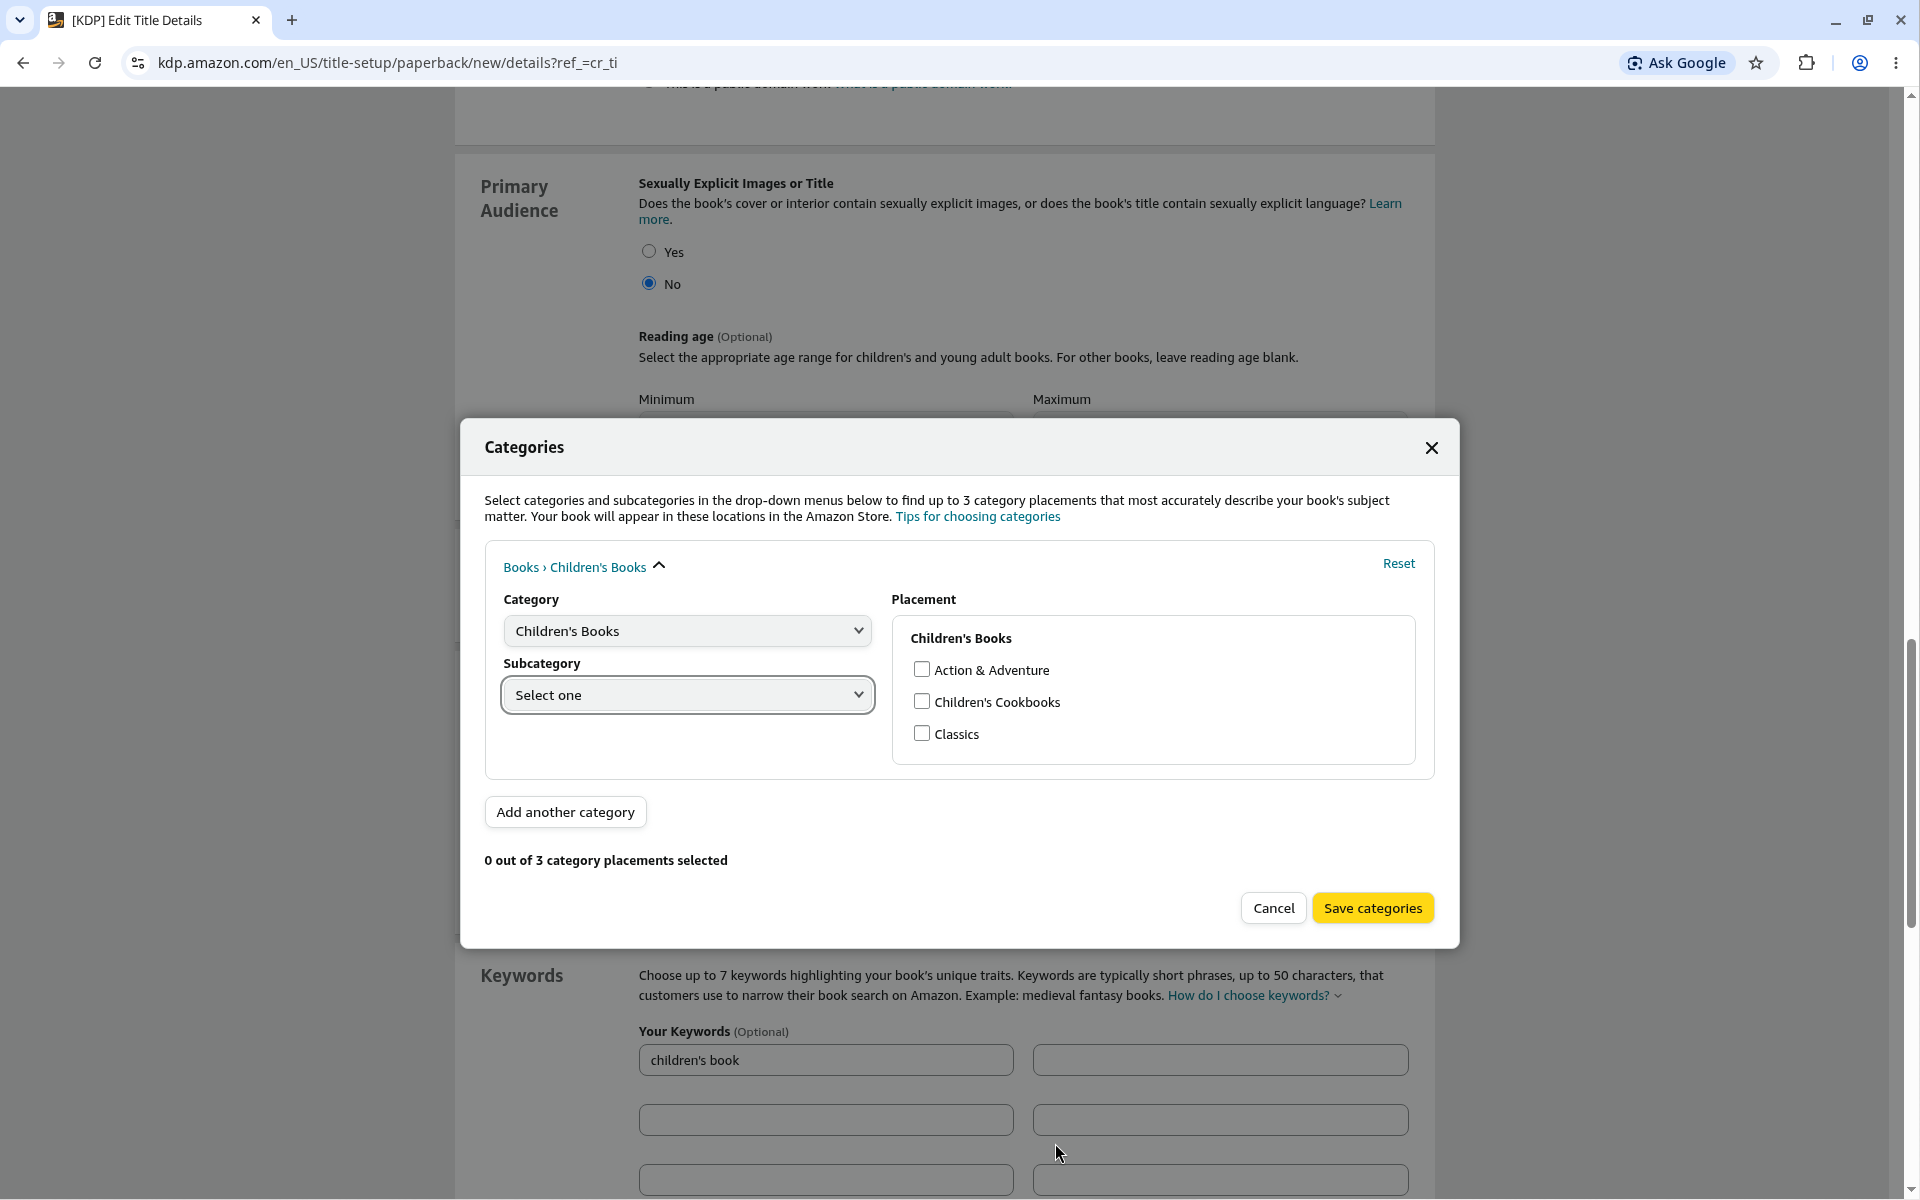Click the page vertical scrollbar thumb

coord(1910,784)
